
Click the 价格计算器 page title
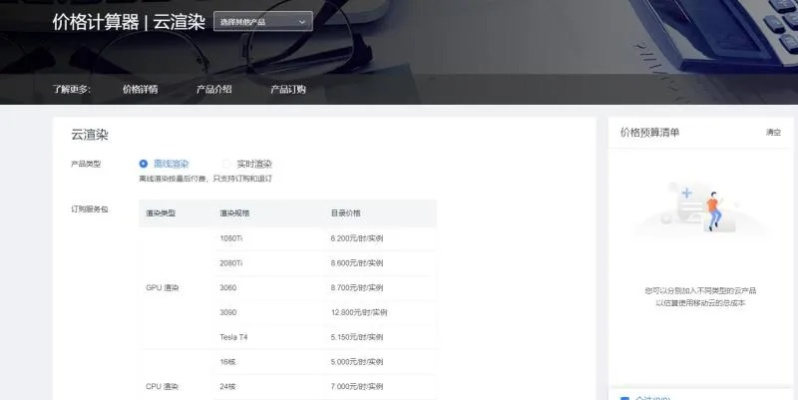[x=96, y=22]
